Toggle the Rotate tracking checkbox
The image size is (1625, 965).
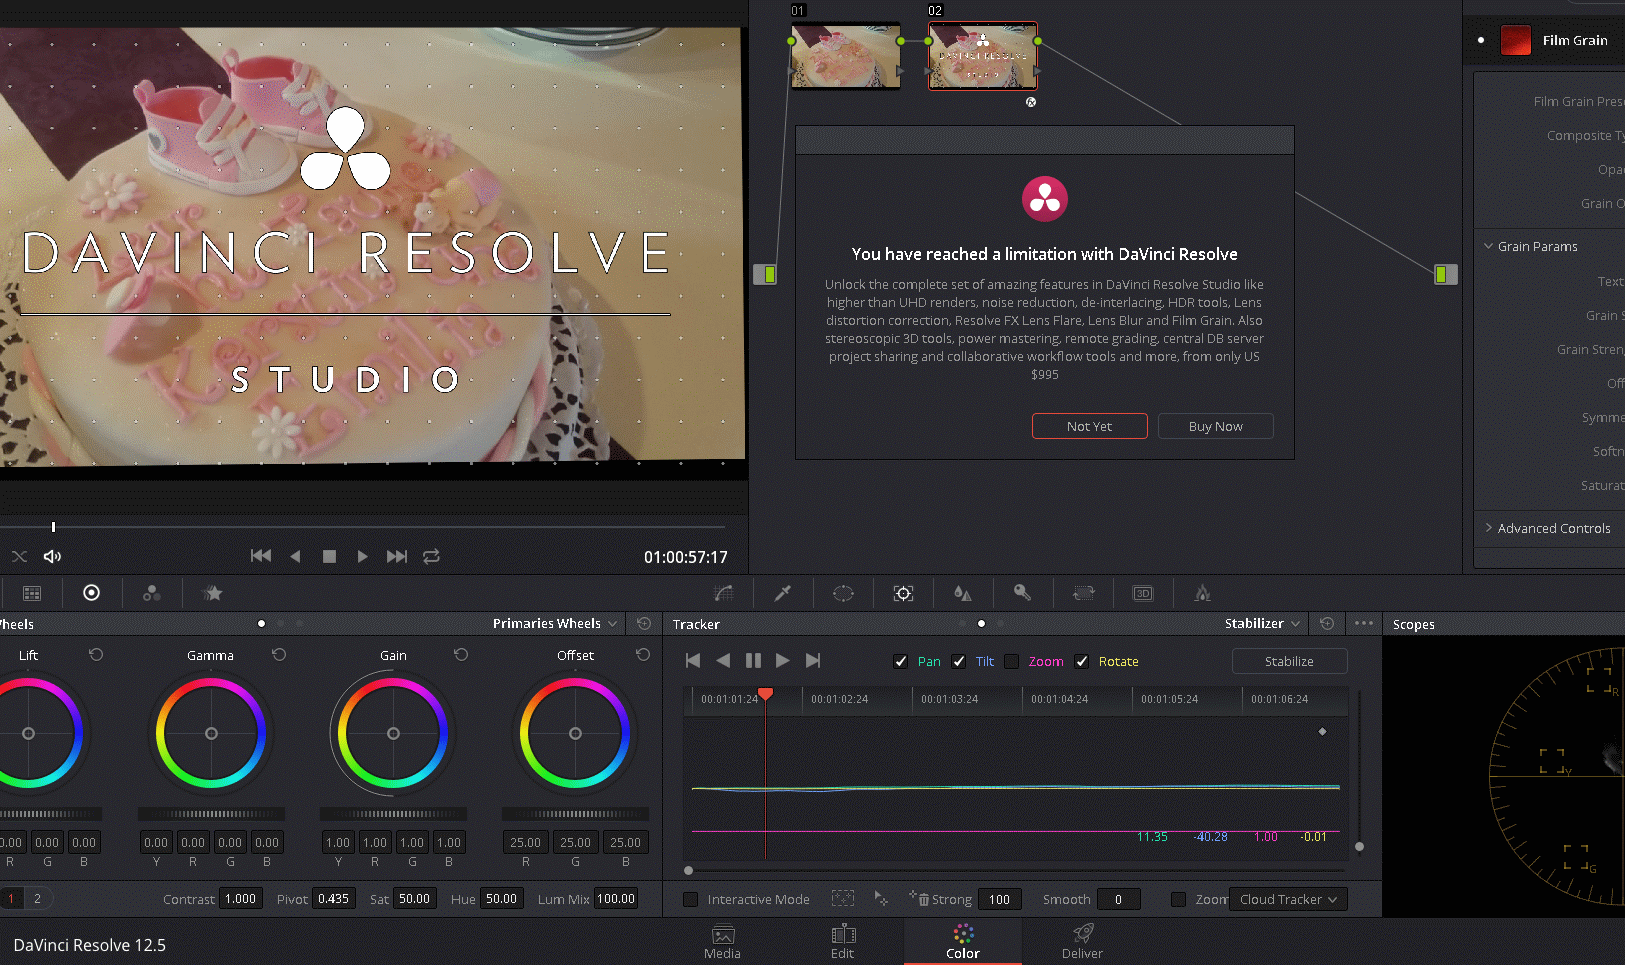point(1082,661)
